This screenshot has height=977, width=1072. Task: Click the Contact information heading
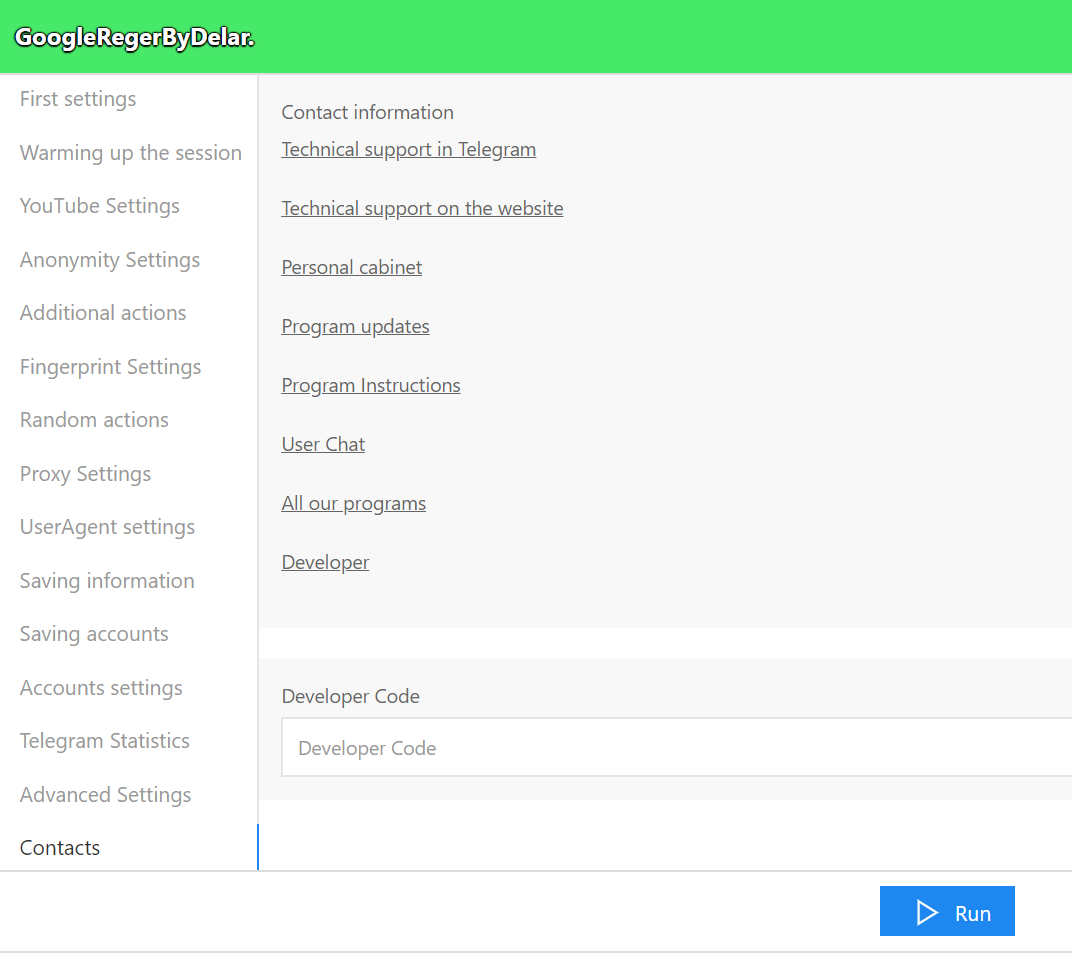tap(368, 112)
